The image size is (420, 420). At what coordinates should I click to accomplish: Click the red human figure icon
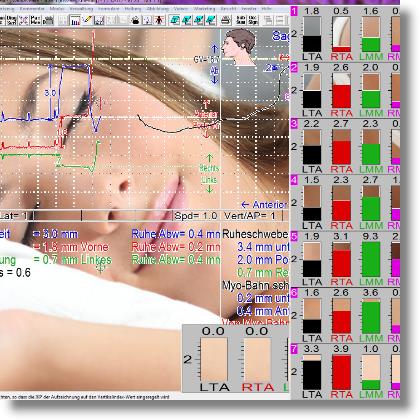click(159, 20)
